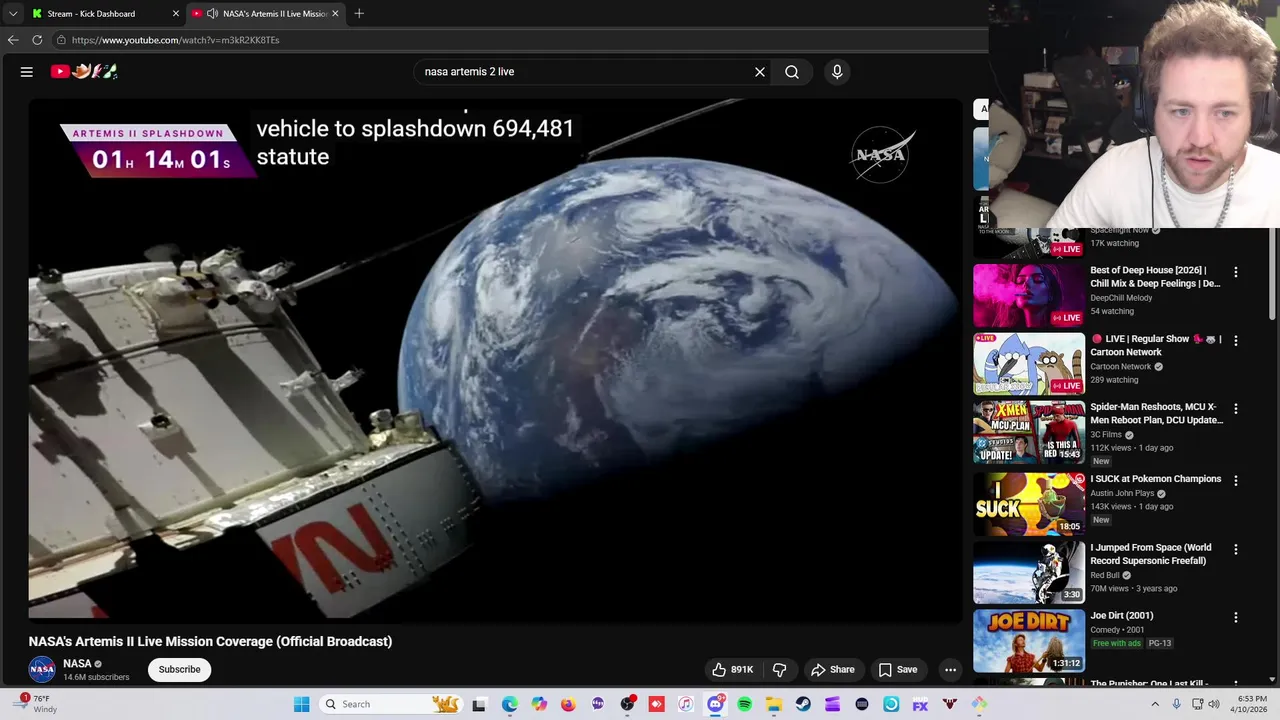Like the video showing 891K
Image resolution: width=1280 pixels, height=720 pixels.
coord(732,670)
